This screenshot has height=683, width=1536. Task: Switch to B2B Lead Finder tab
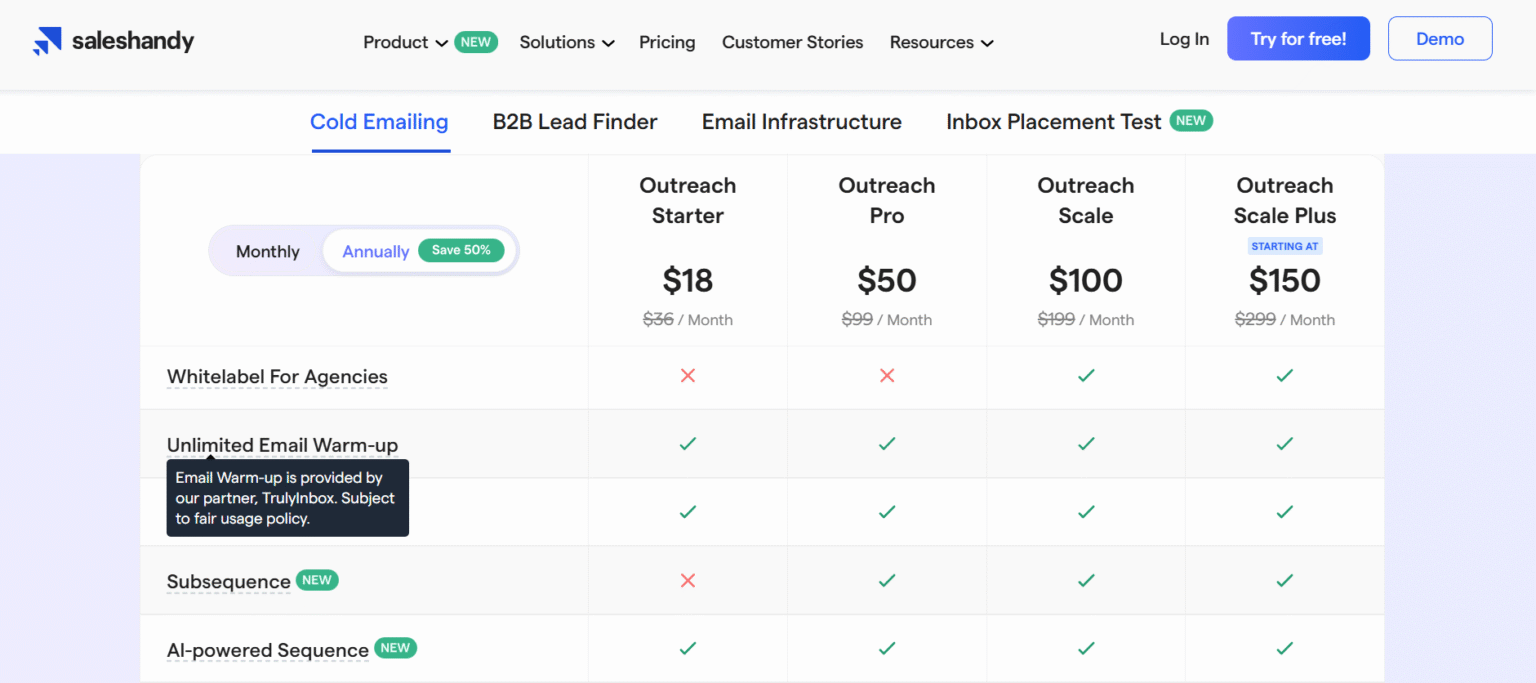click(575, 122)
